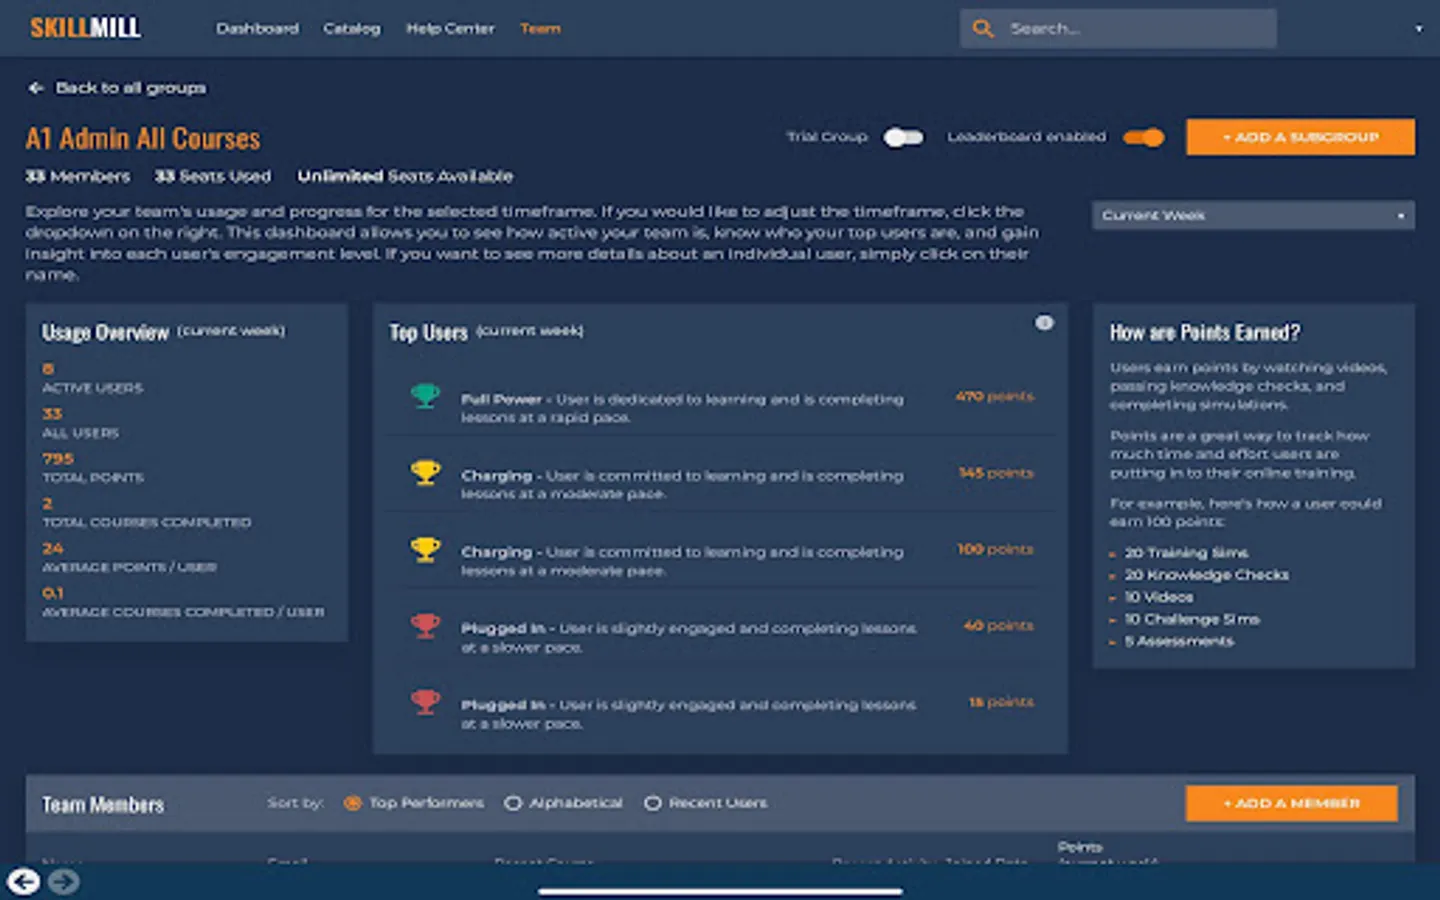
Task: Click the 20 Training Sims list item
Action: coord(1186,553)
